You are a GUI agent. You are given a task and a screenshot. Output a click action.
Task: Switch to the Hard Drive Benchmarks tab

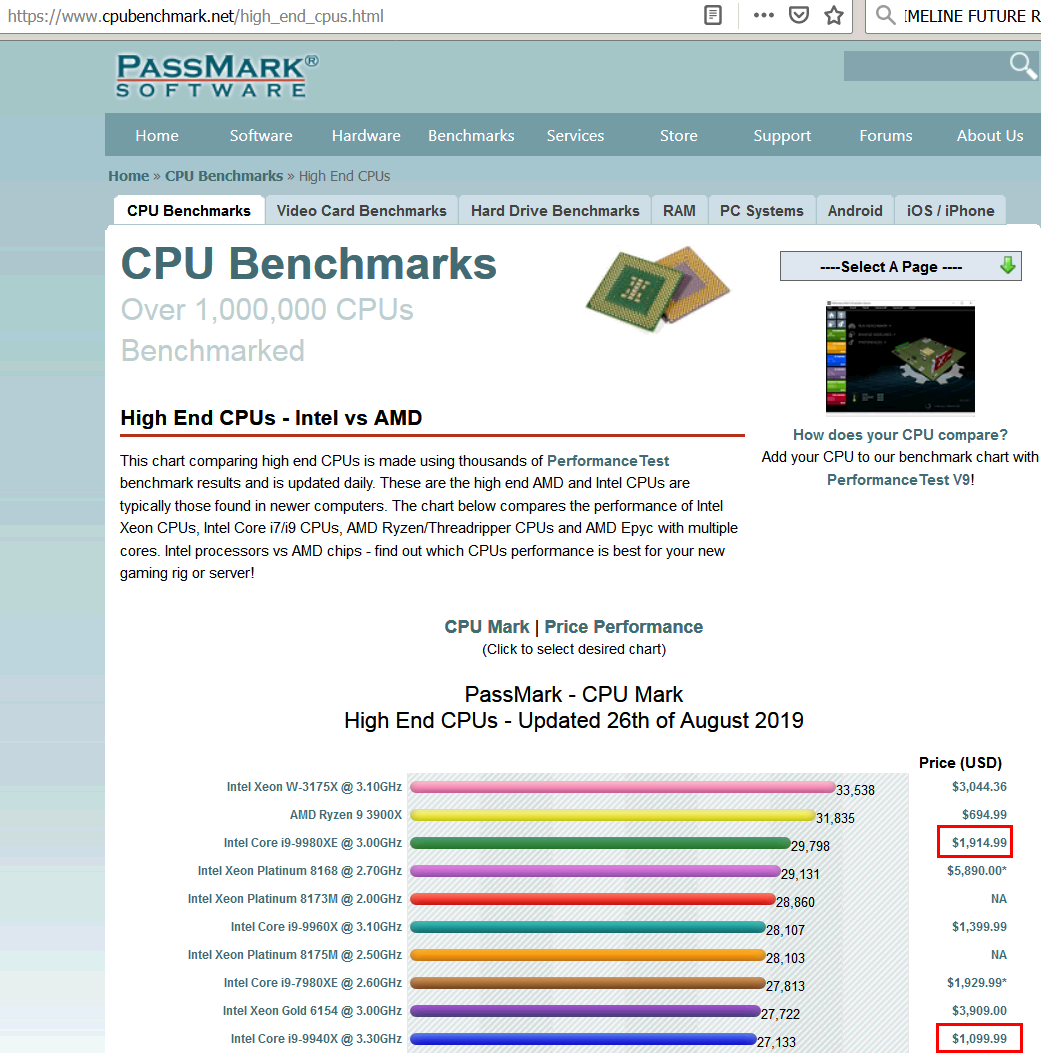[555, 211]
